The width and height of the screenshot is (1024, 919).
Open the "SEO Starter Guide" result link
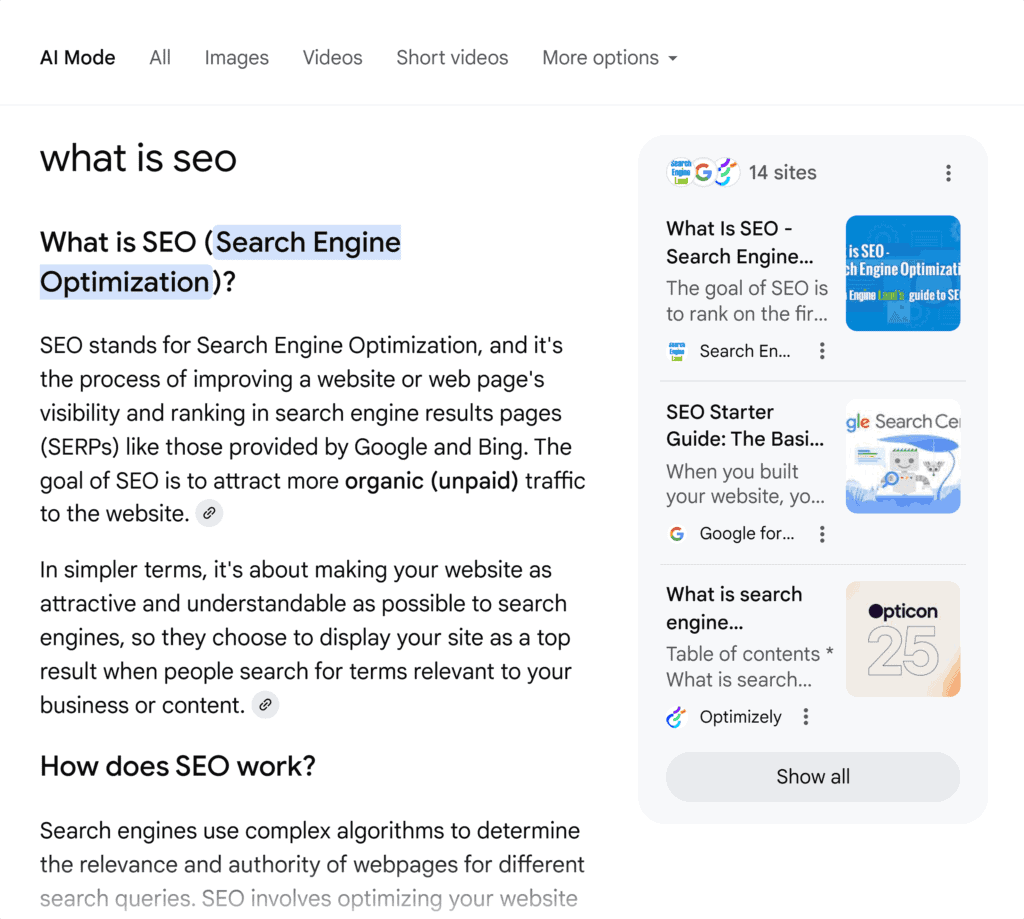745,426
